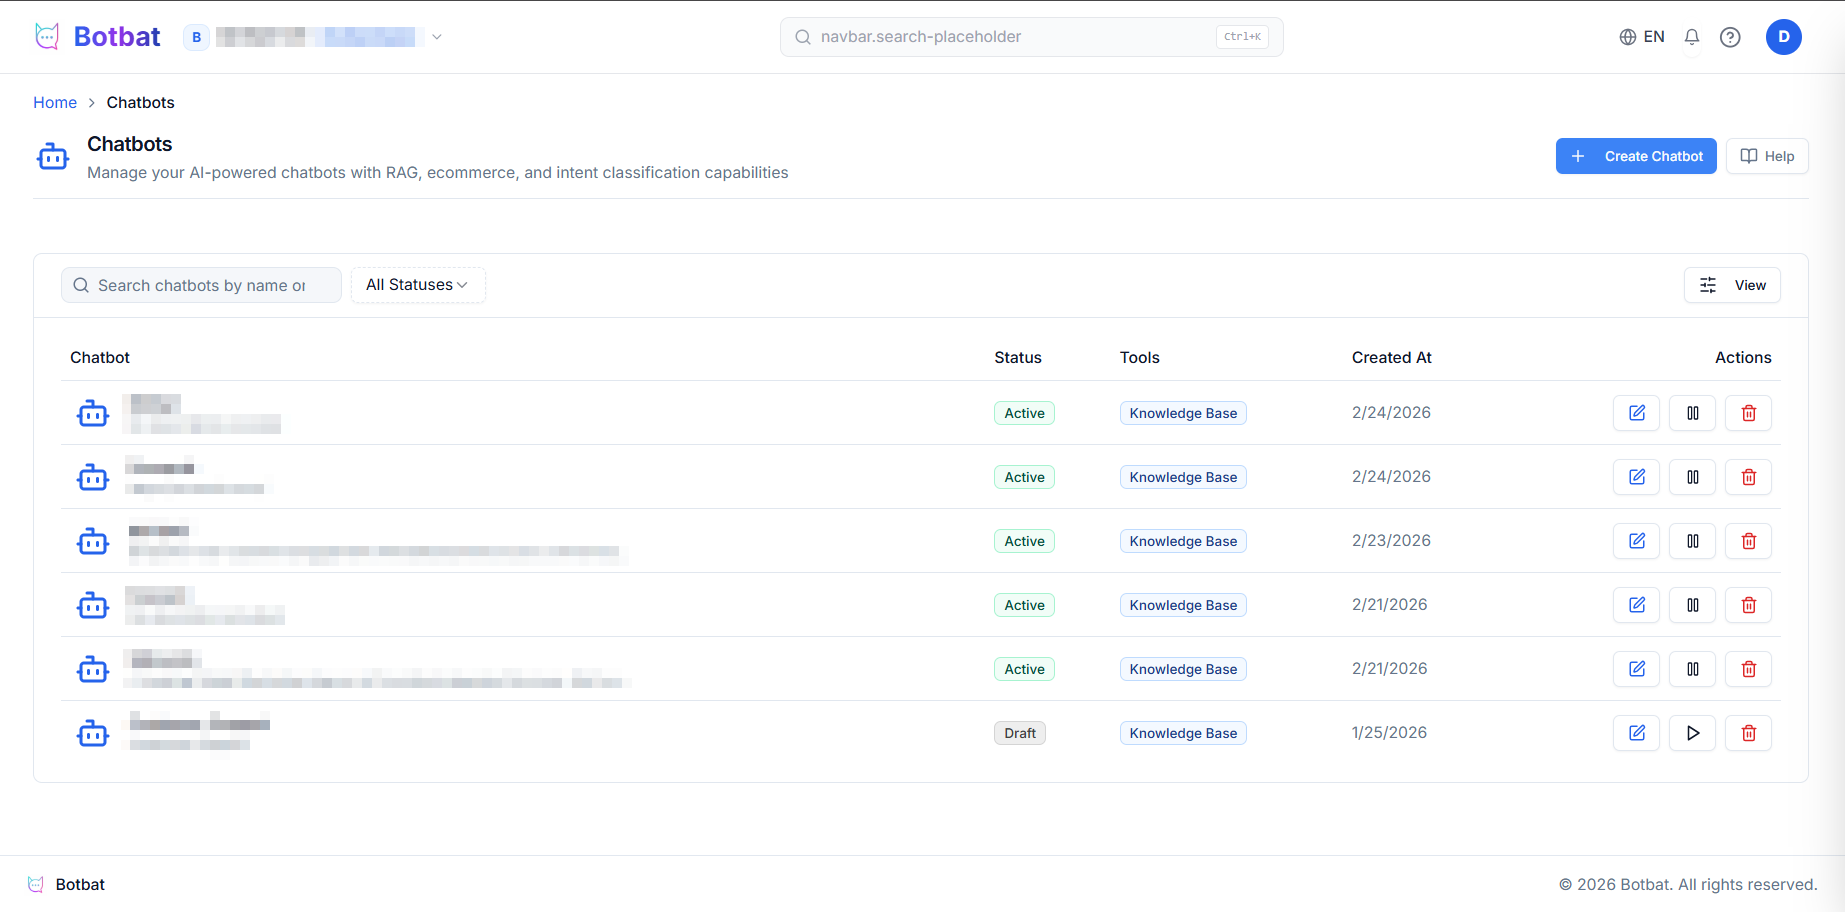
Task: Click the Botbat logo in navbar
Action: tap(98, 37)
